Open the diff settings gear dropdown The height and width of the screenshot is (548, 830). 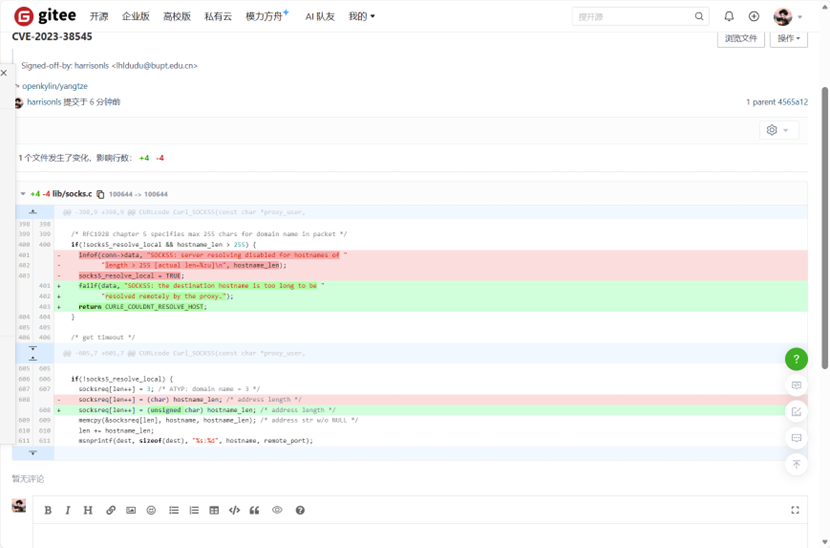coord(777,130)
